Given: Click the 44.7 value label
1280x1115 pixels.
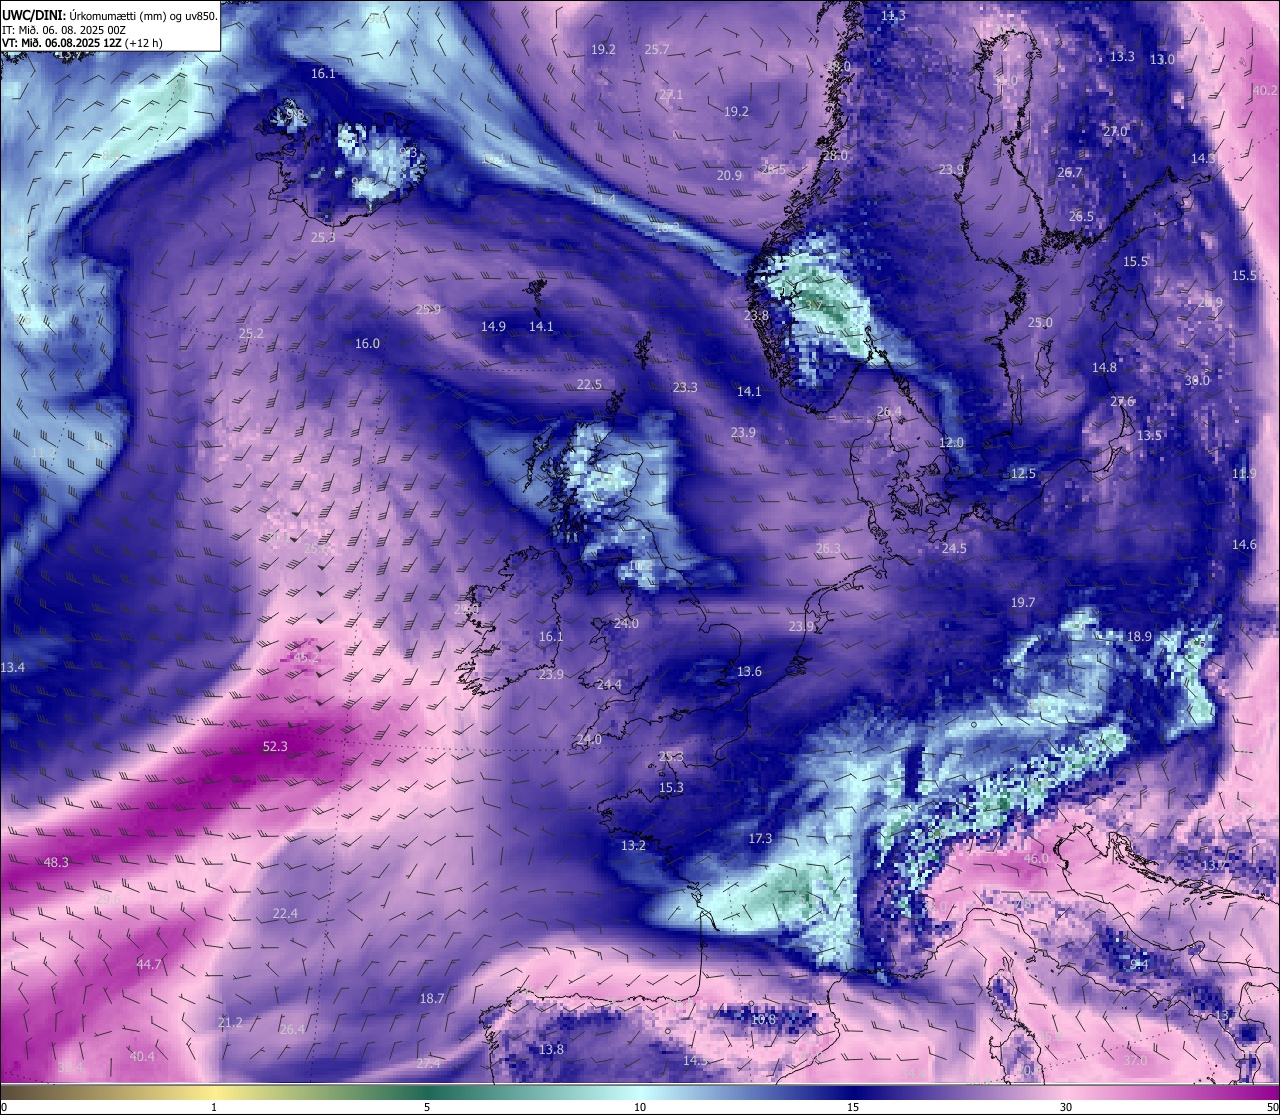Looking at the screenshot, I should 149,964.
